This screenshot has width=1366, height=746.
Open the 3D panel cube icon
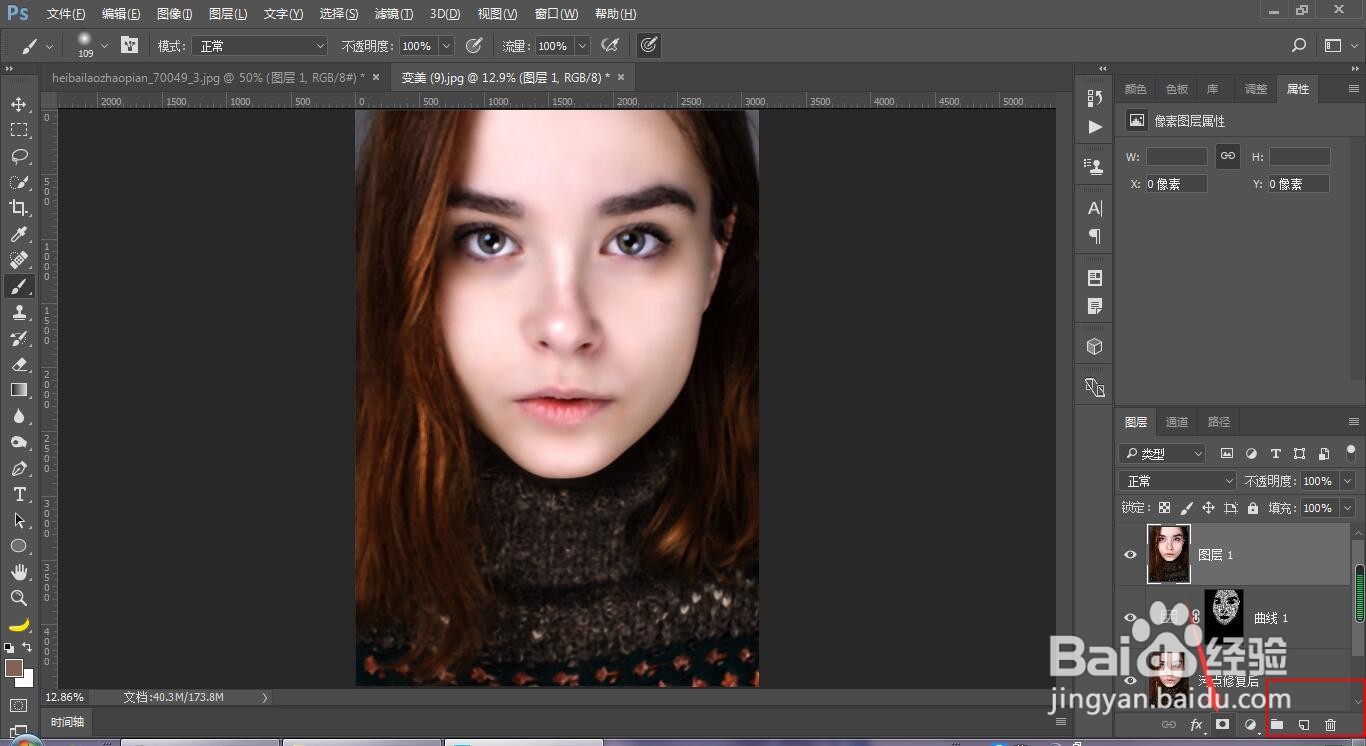(1094, 347)
